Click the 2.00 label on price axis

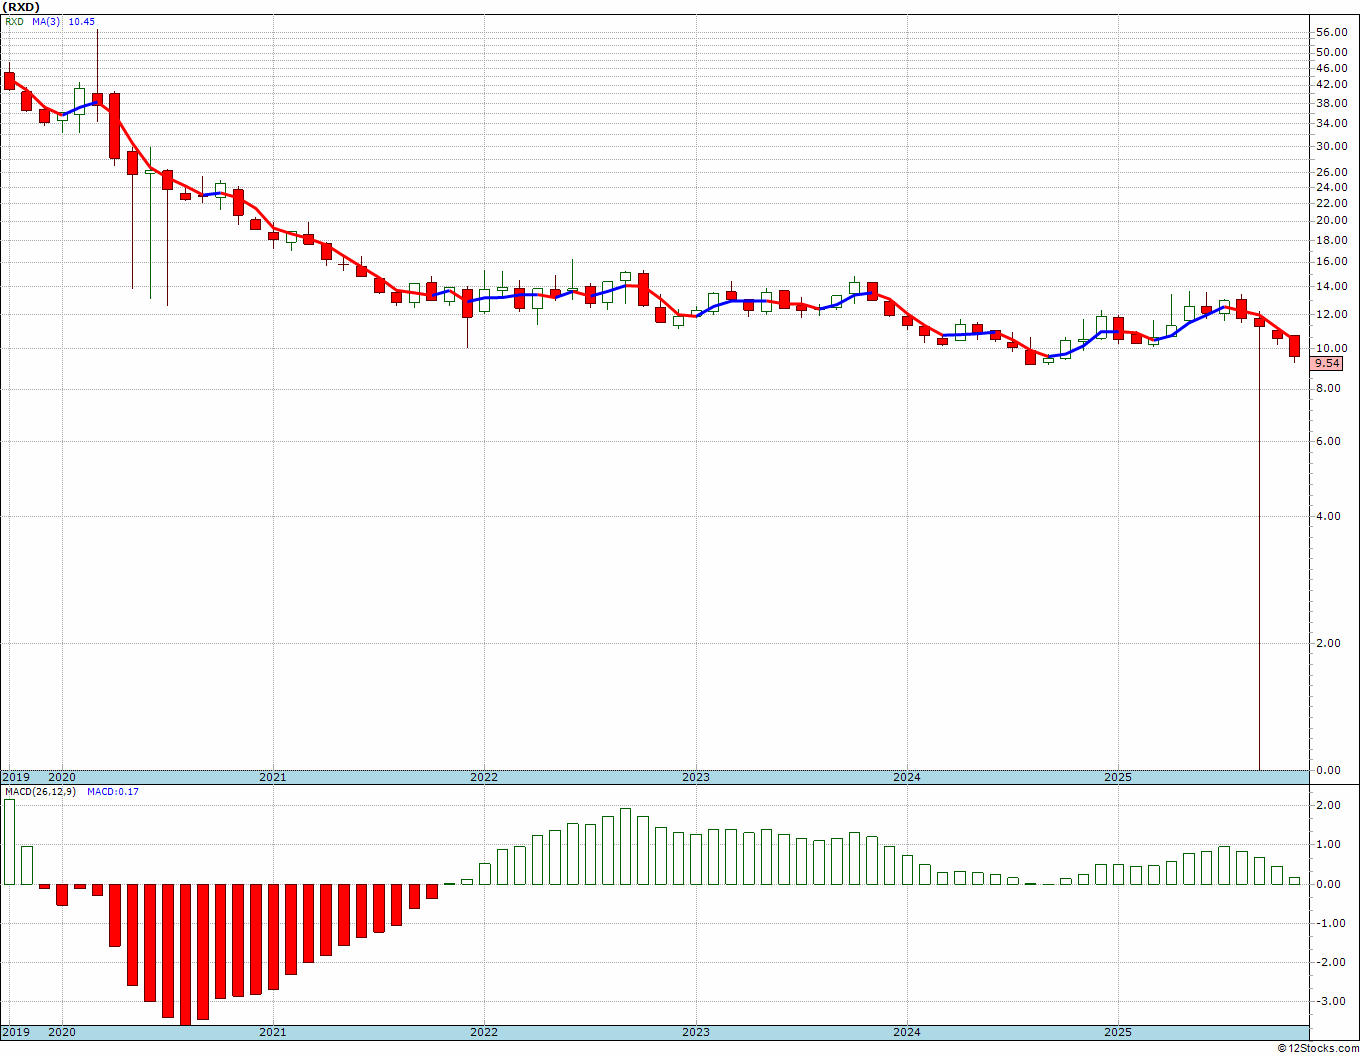1330,643
